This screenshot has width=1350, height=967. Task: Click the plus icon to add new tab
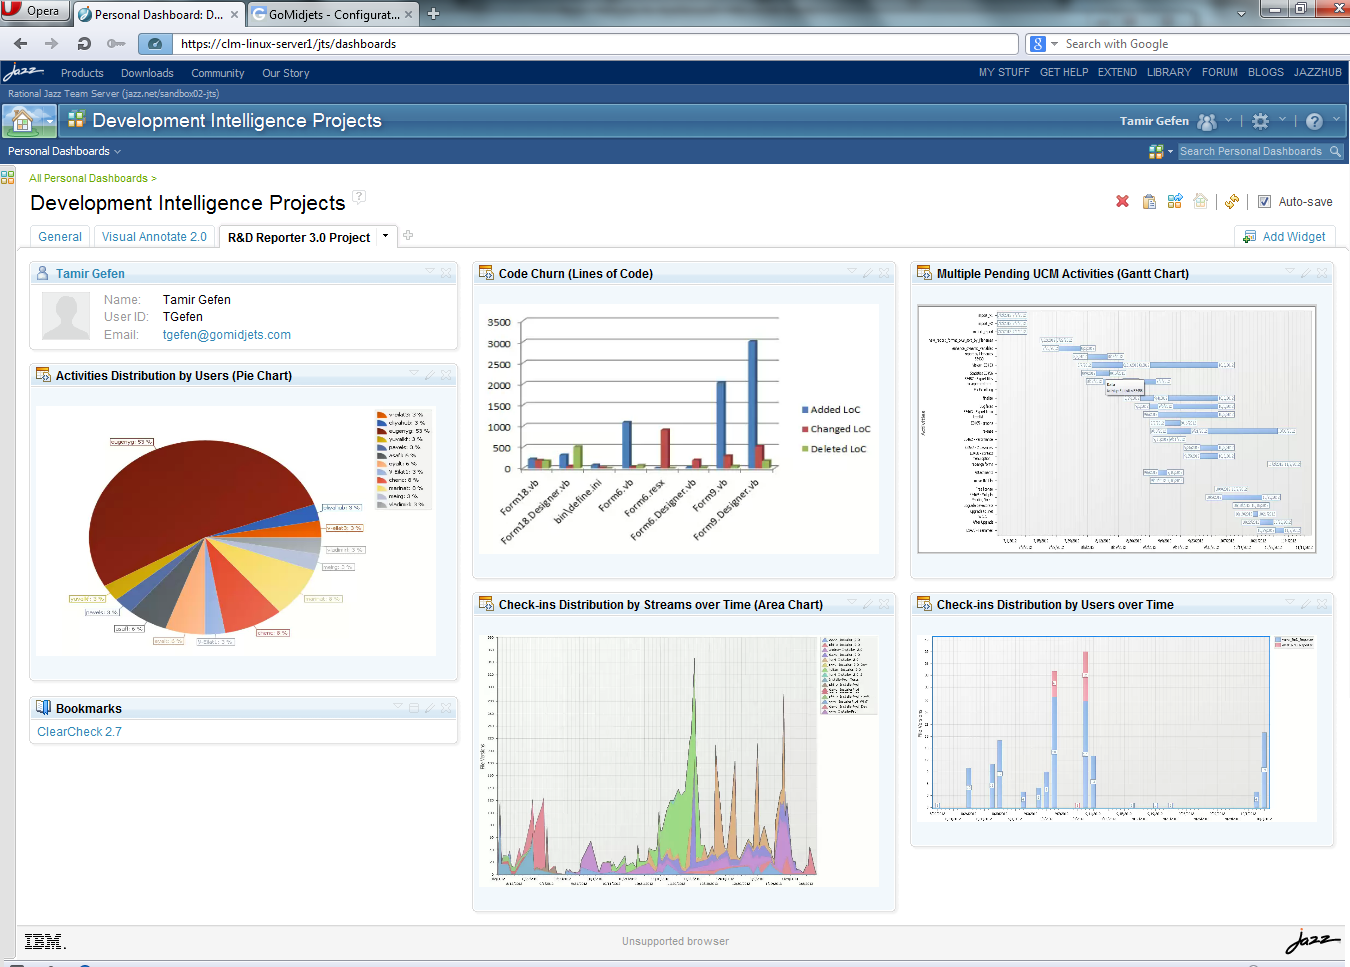pos(408,236)
